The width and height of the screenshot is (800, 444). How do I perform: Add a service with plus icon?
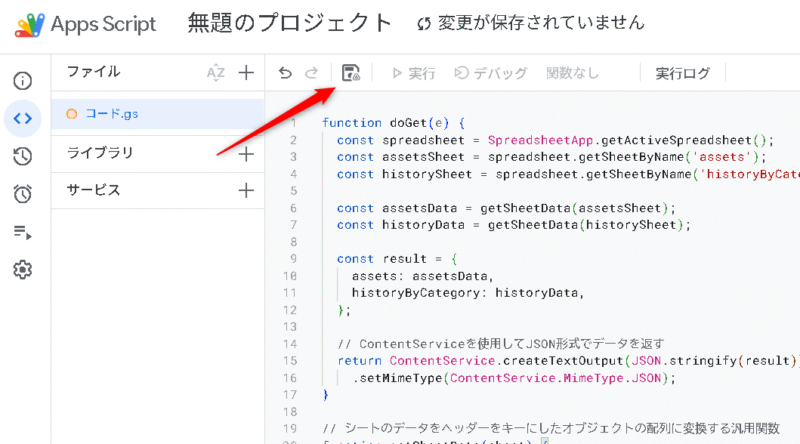pyautogui.click(x=246, y=190)
